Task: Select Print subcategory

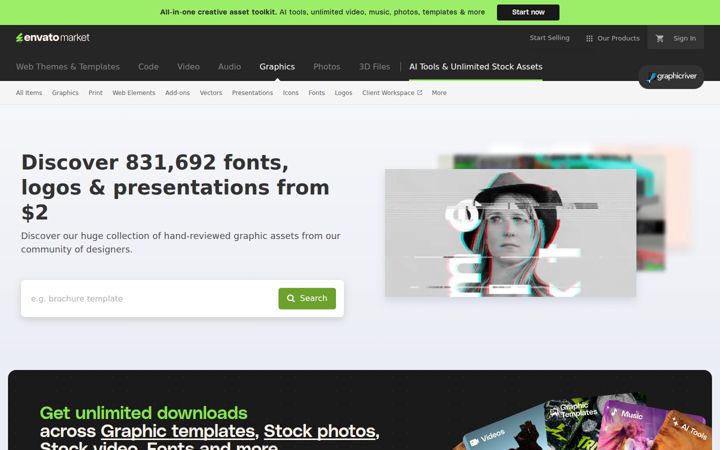Action: 96,93
